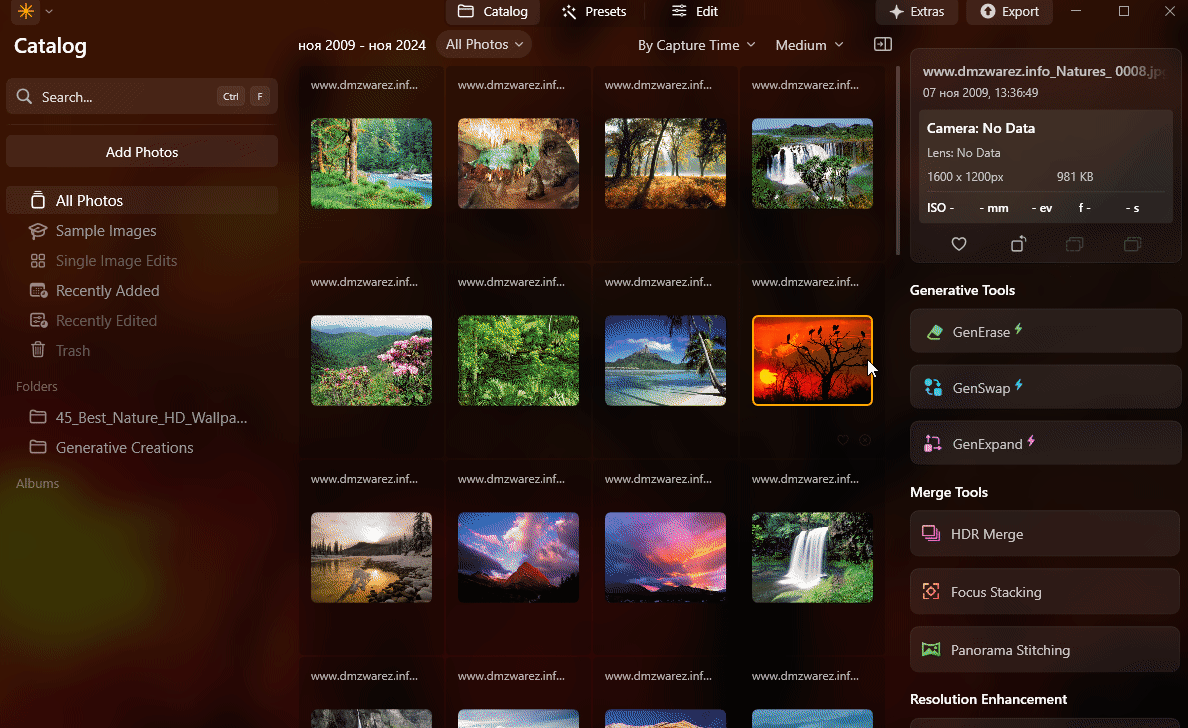Click the Folders section header
1188x728 pixels.
(36, 386)
